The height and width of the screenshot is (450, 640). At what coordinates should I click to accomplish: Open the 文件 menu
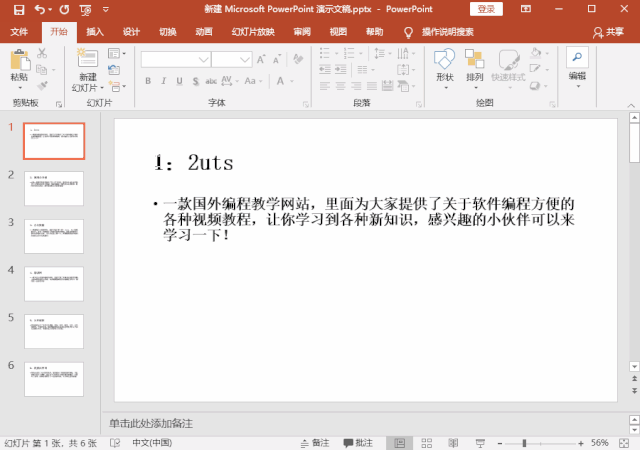click(19, 32)
